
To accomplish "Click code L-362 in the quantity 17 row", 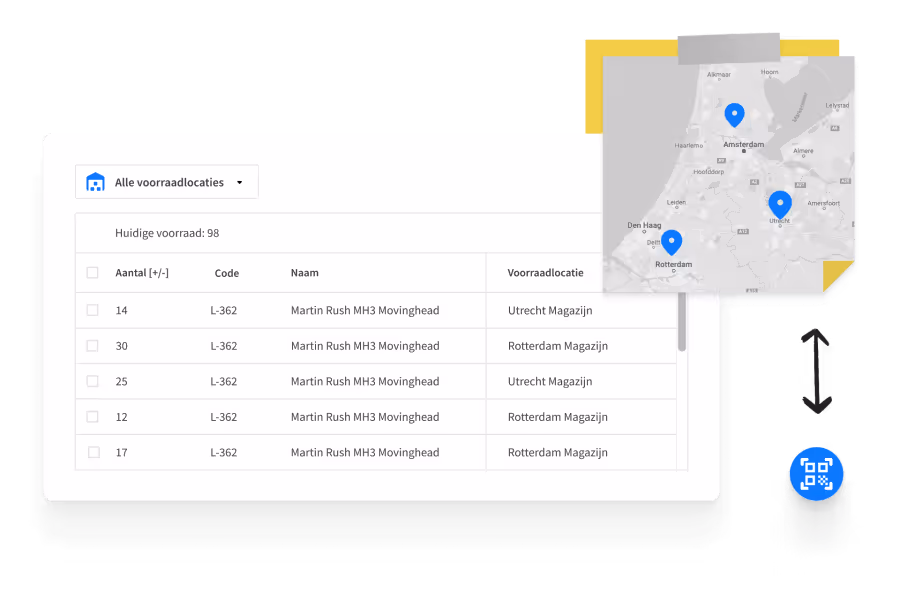I will pyautogui.click(x=223, y=453).
